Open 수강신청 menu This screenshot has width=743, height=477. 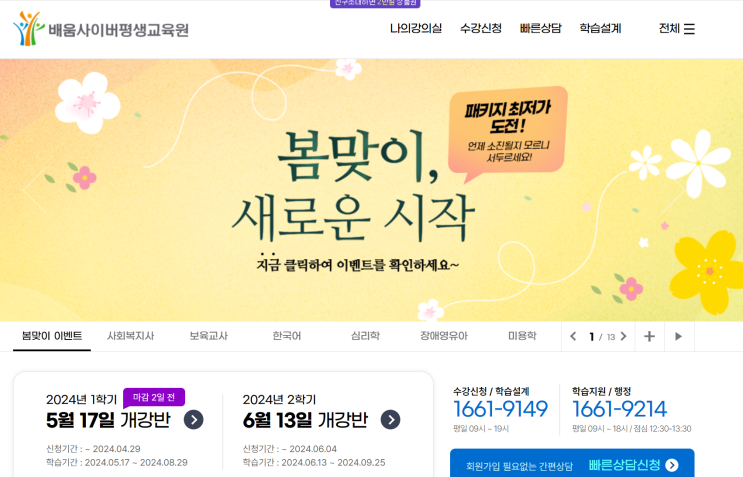pyautogui.click(x=481, y=28)
